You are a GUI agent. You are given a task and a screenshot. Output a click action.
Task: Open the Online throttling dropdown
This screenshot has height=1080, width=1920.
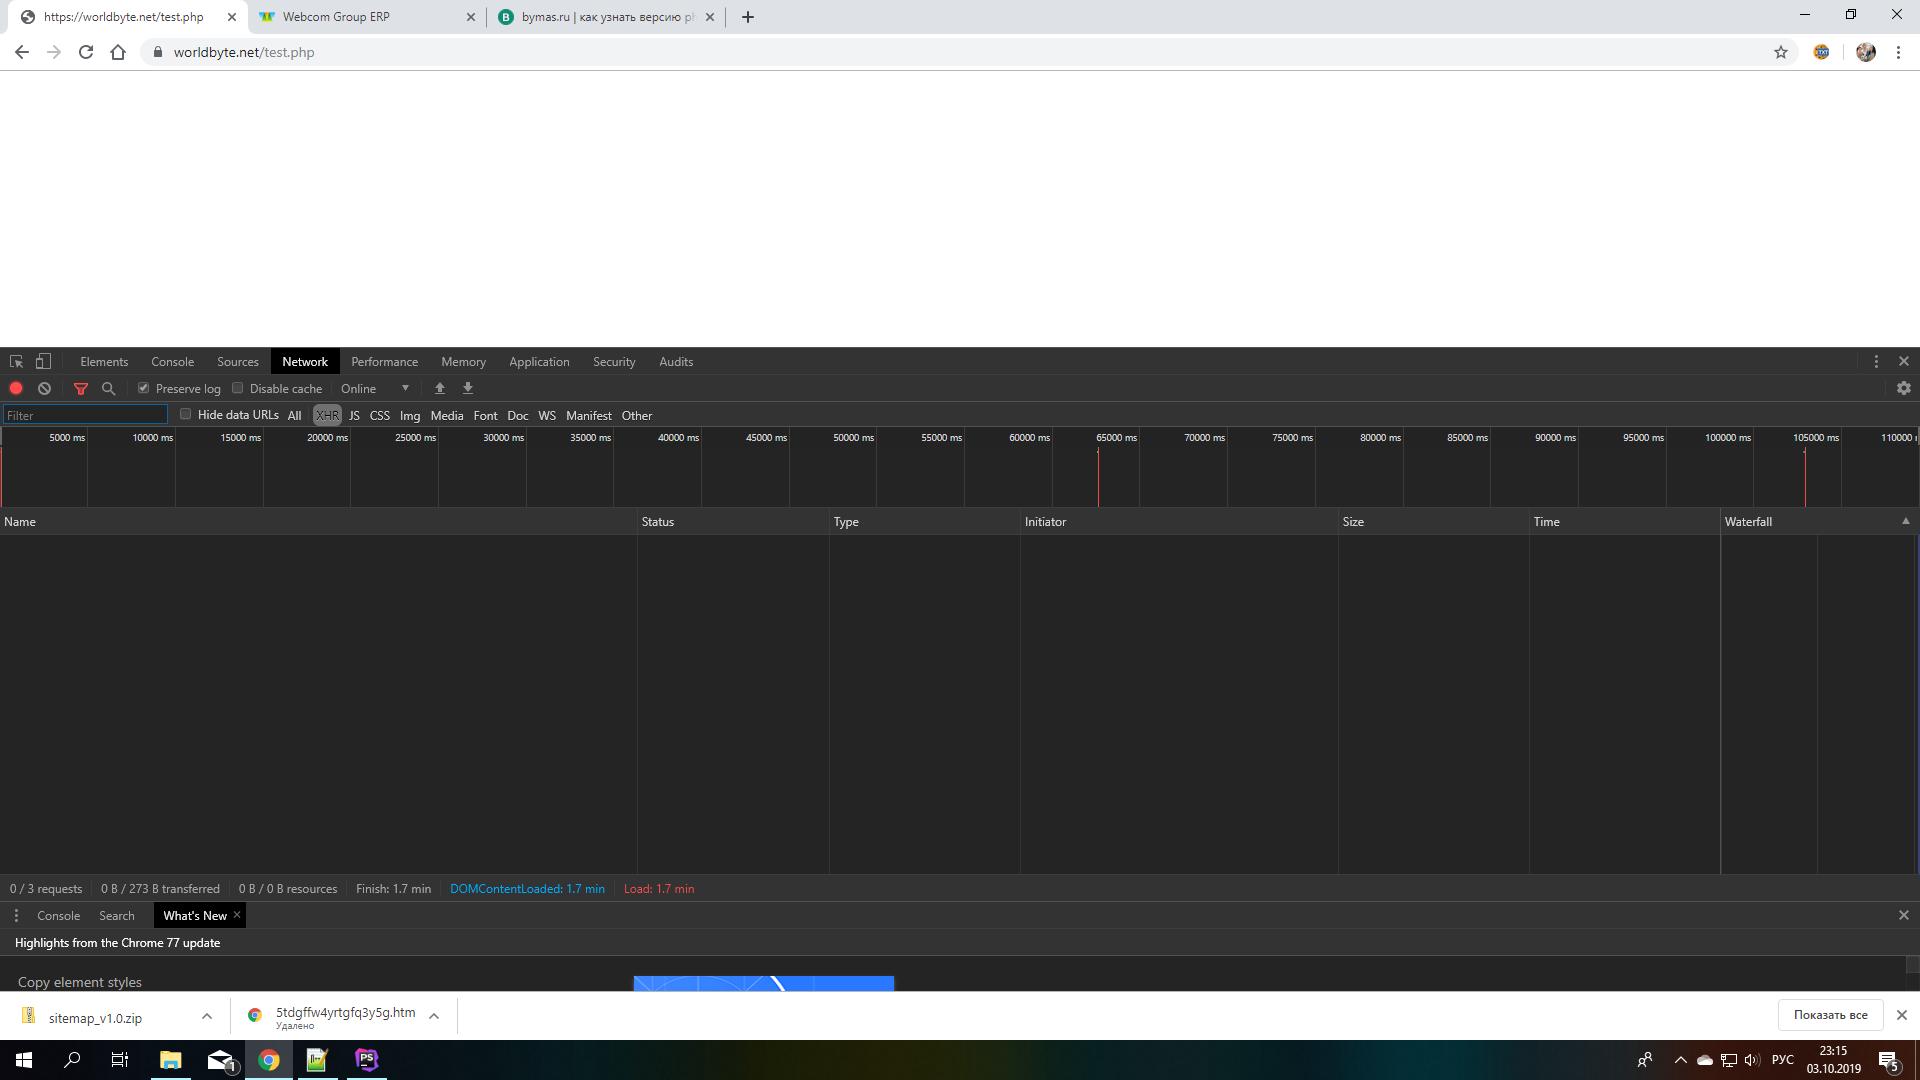(375, 389)
